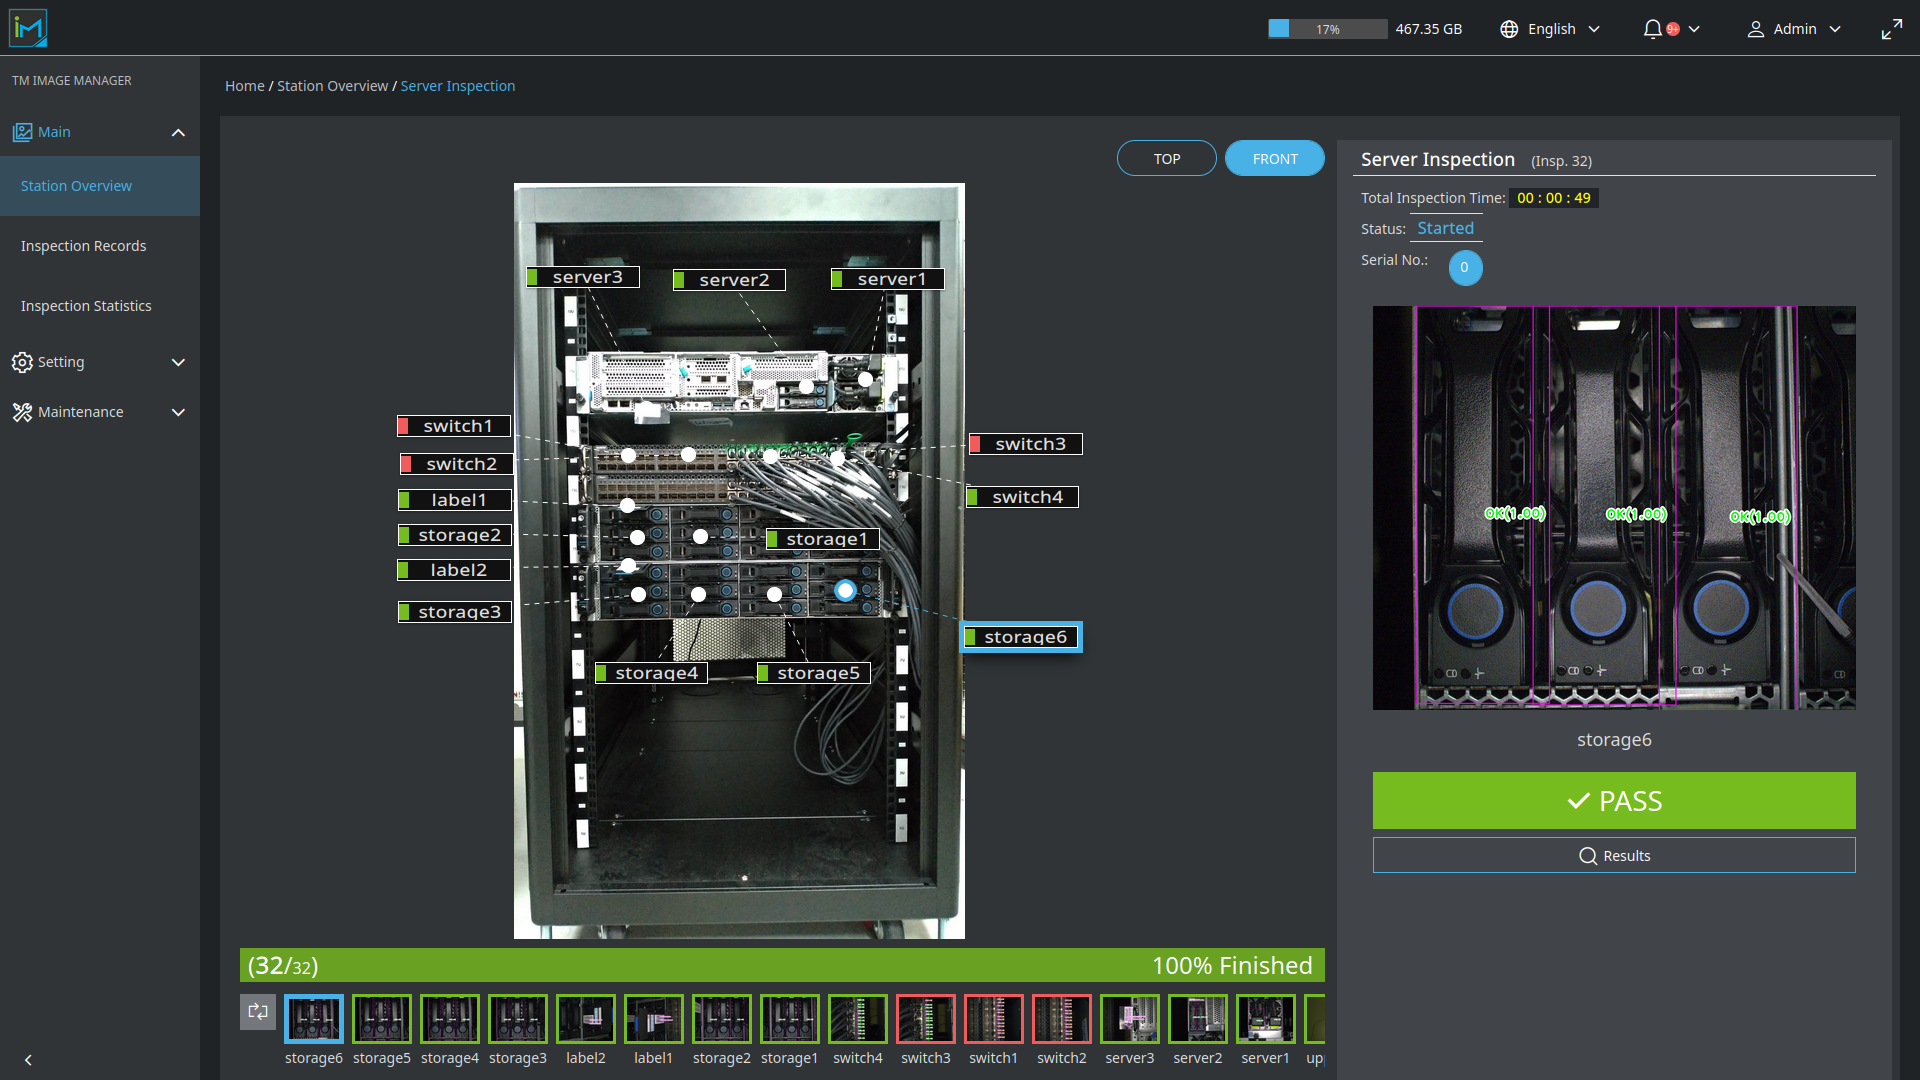Screen dimensions: 1920x1080
Task: Open Inspection Records page
Action: [x=84, y=246]
